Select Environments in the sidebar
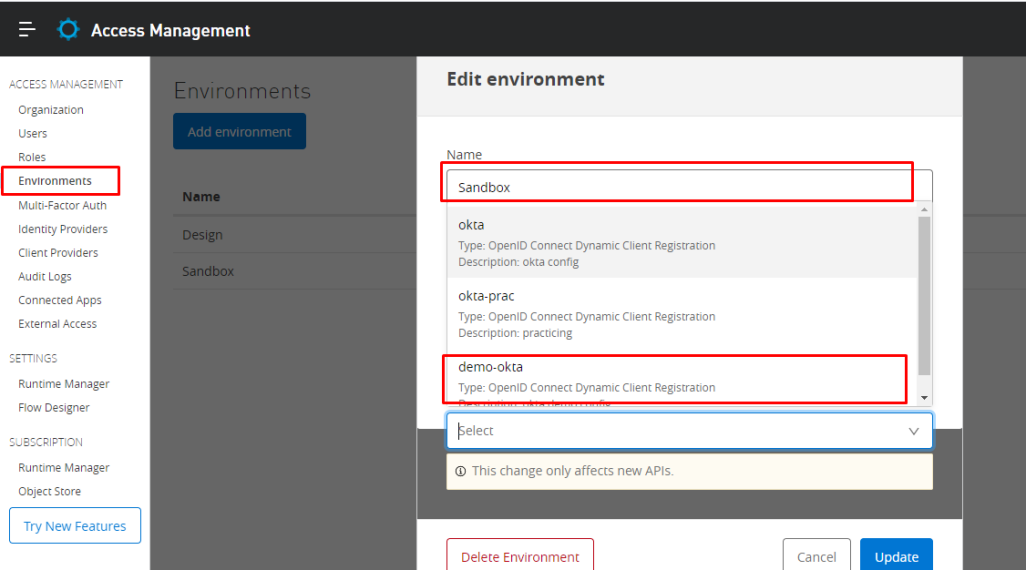 coord(55,181)
